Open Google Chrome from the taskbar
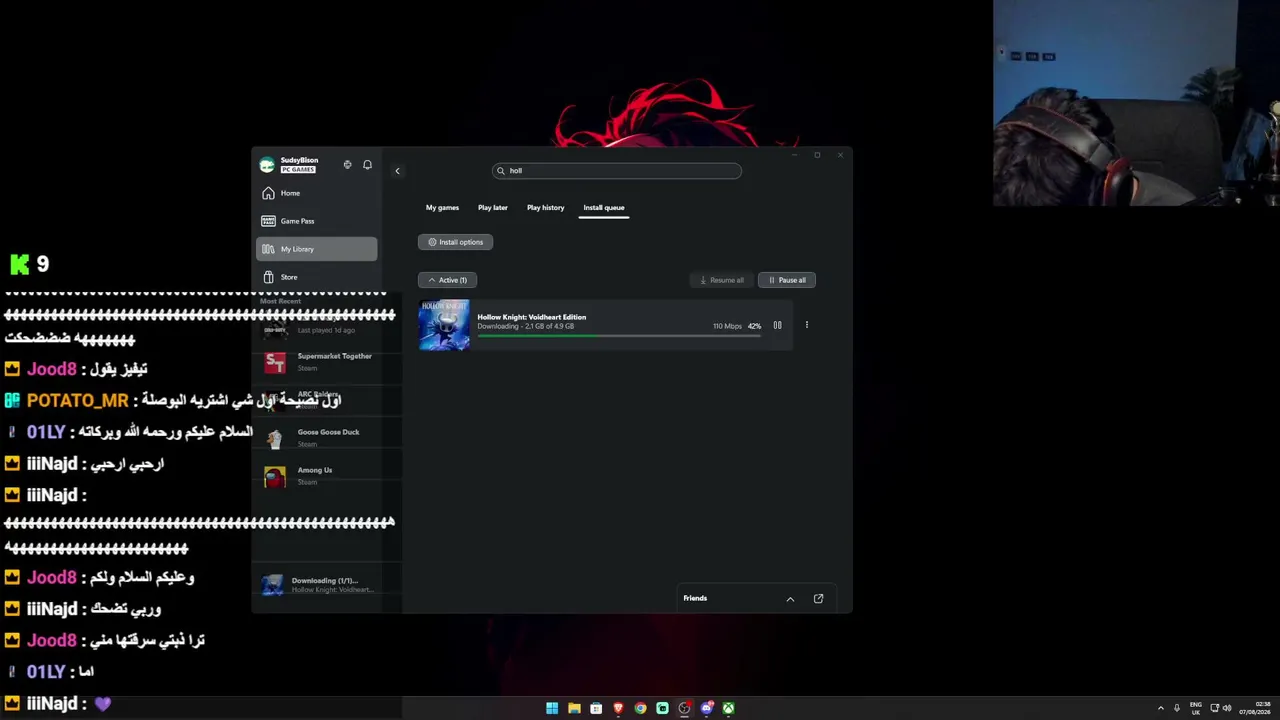The height and width of the screenshot is (720, 1280). coord(640,708)
